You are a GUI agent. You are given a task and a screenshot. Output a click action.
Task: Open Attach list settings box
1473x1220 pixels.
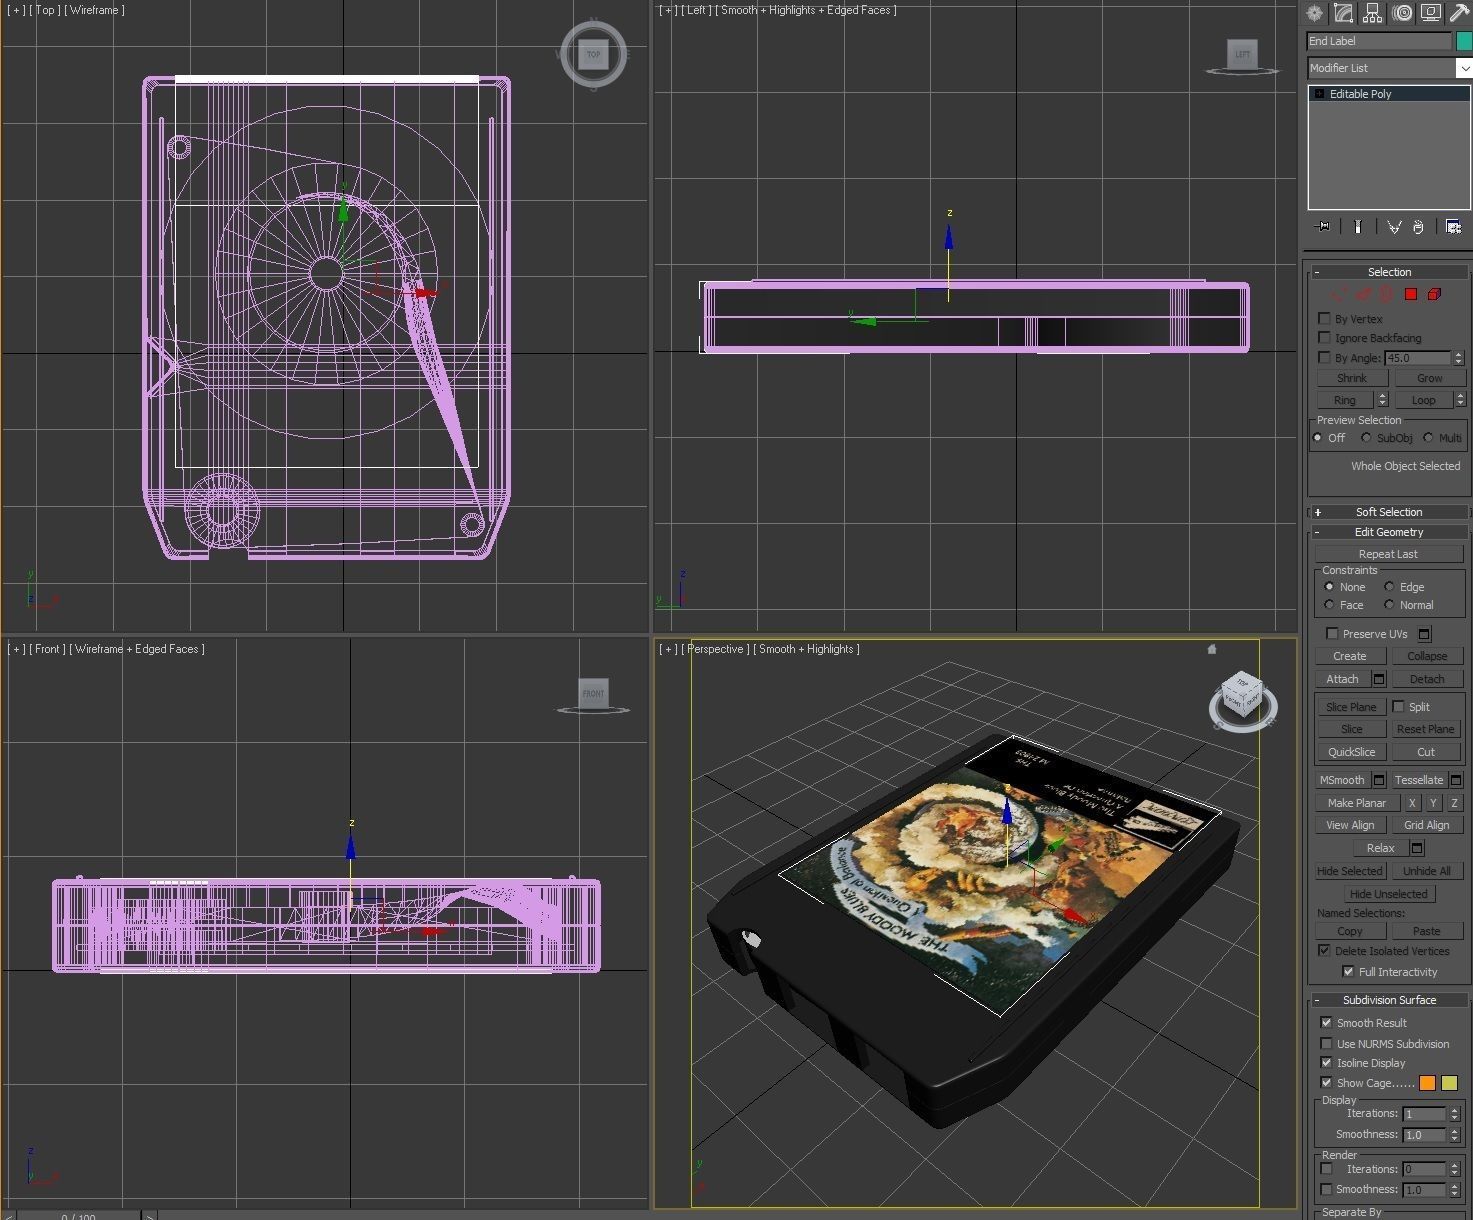click(1379, 679)
